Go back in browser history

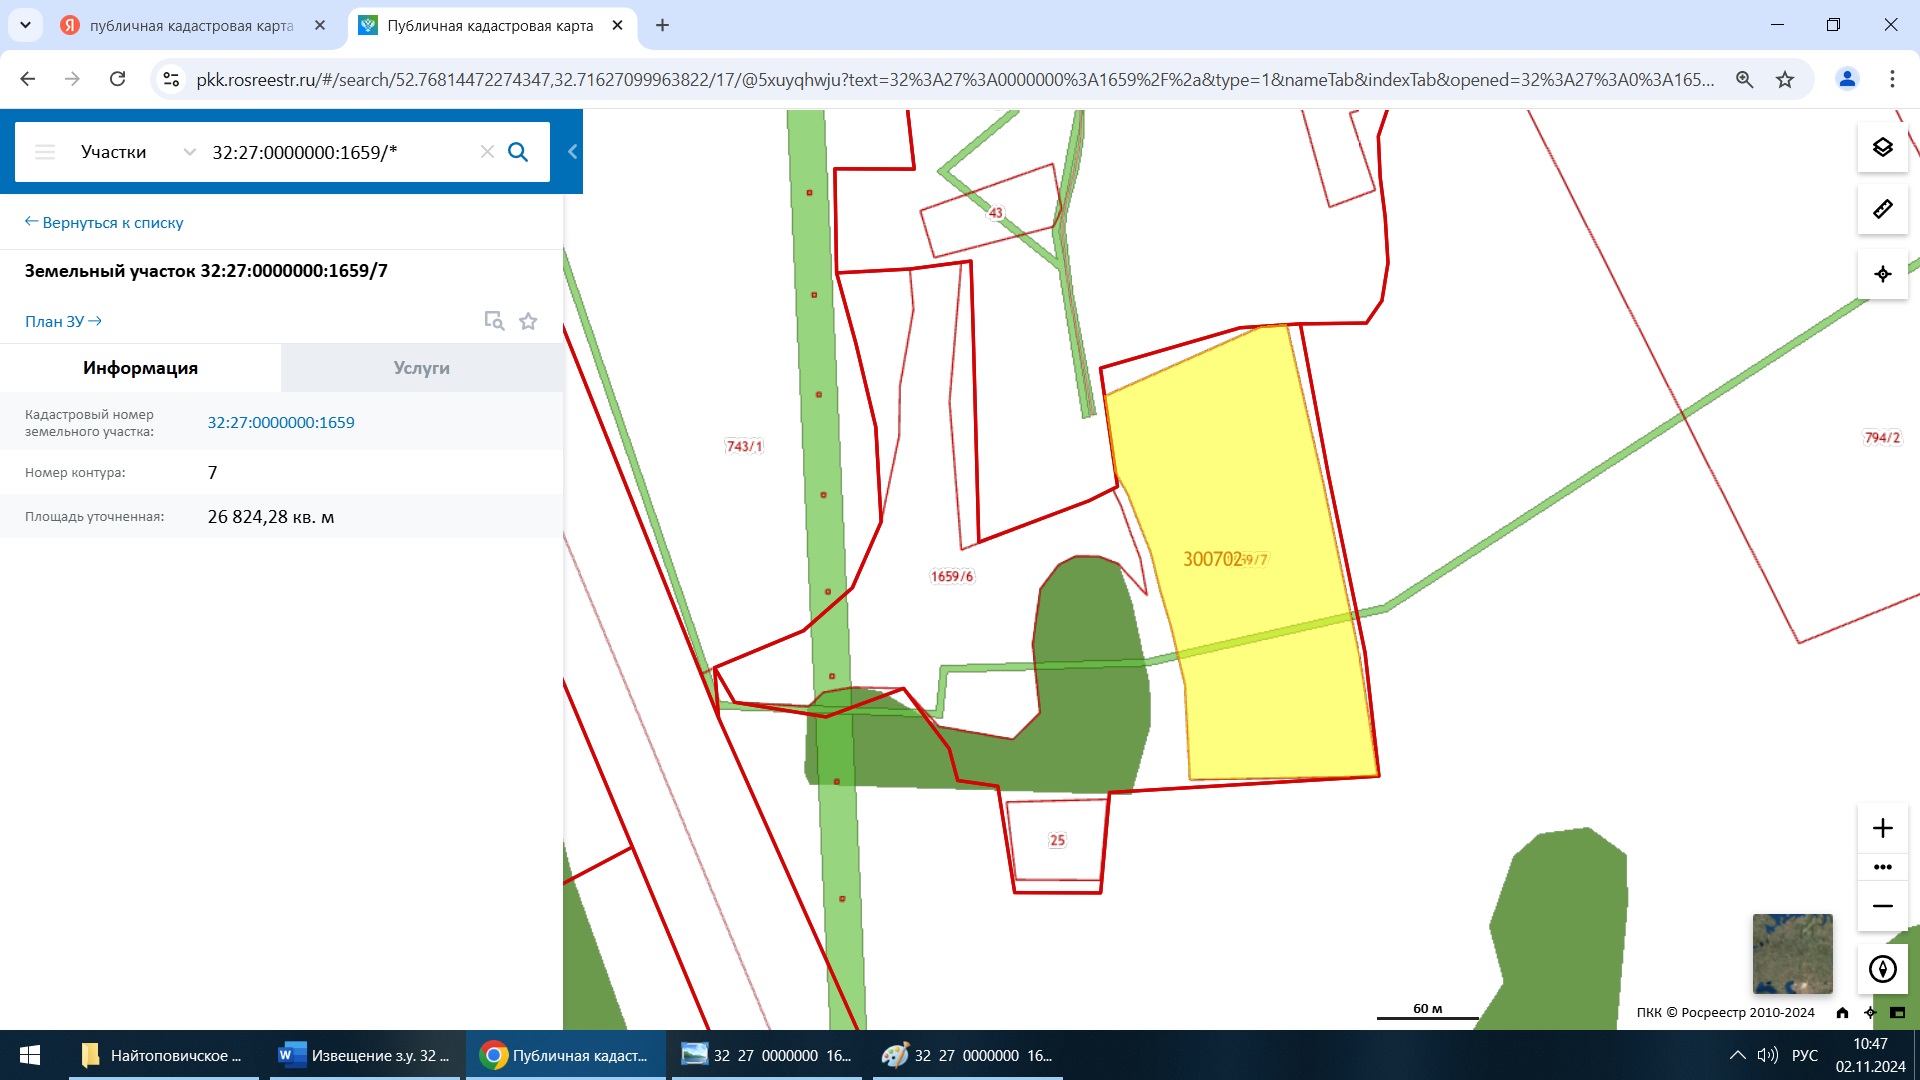pyautogui.click(x=28, y=79)
